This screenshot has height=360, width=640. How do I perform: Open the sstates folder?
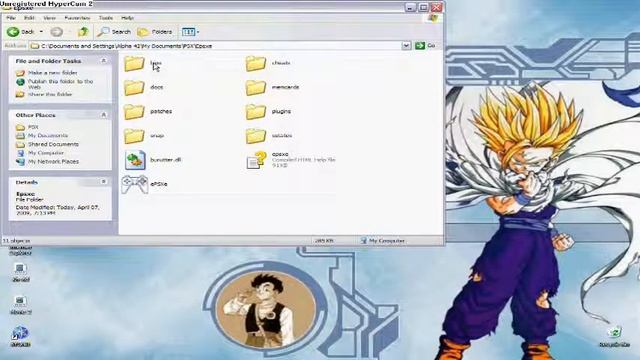(256, 136)
